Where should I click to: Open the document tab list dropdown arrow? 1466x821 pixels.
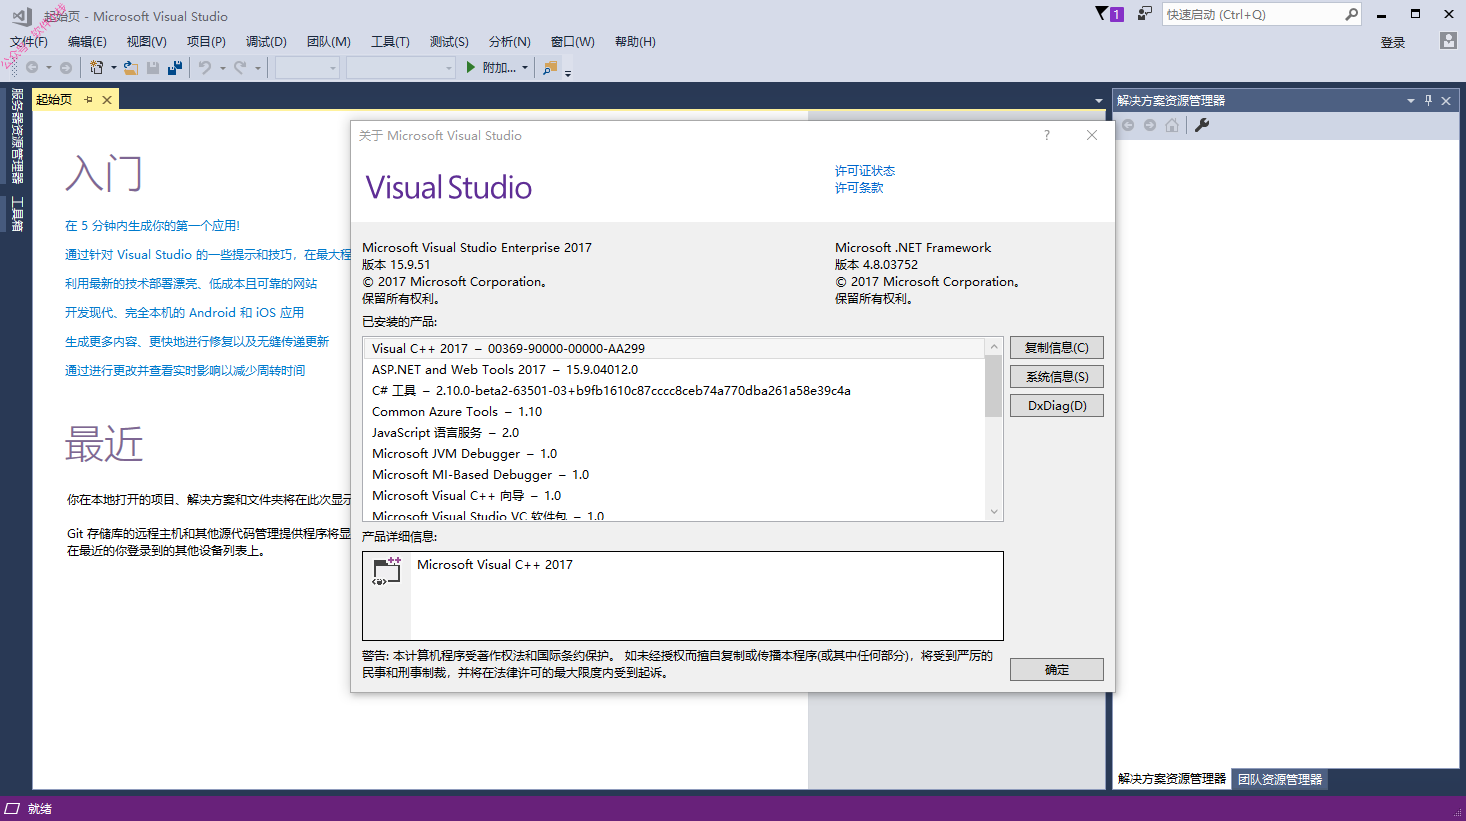point(1099,100)
